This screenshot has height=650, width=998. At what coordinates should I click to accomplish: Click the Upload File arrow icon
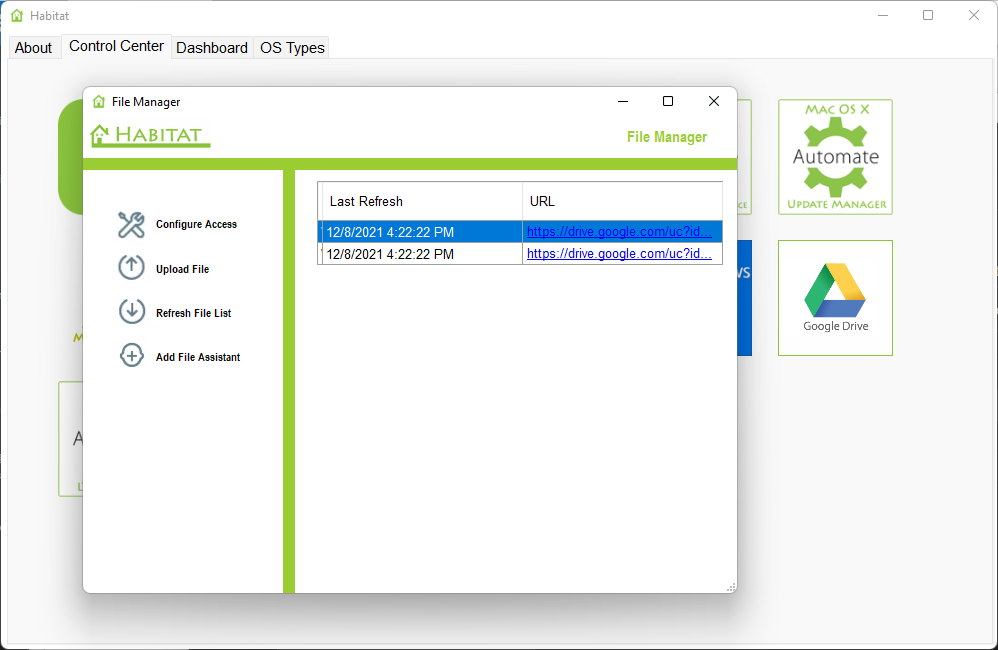click(131, 268)
